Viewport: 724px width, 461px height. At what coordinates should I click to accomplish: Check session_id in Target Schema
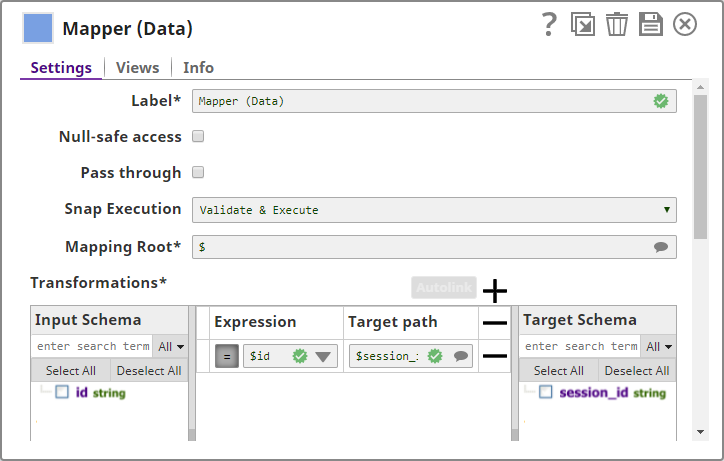click(x=545, y=393)
